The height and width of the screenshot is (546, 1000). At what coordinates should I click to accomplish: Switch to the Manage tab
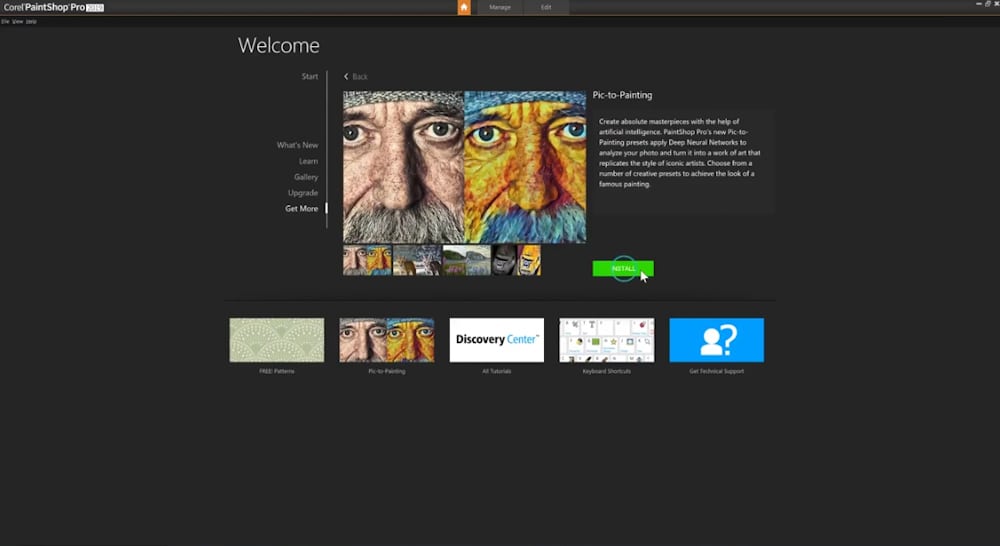[500, 8]
